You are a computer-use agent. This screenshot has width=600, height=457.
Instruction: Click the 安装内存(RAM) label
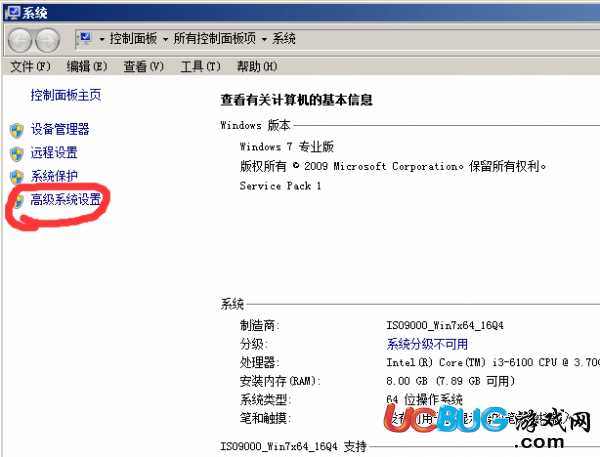pyautogui.click(x=280, y=381)
